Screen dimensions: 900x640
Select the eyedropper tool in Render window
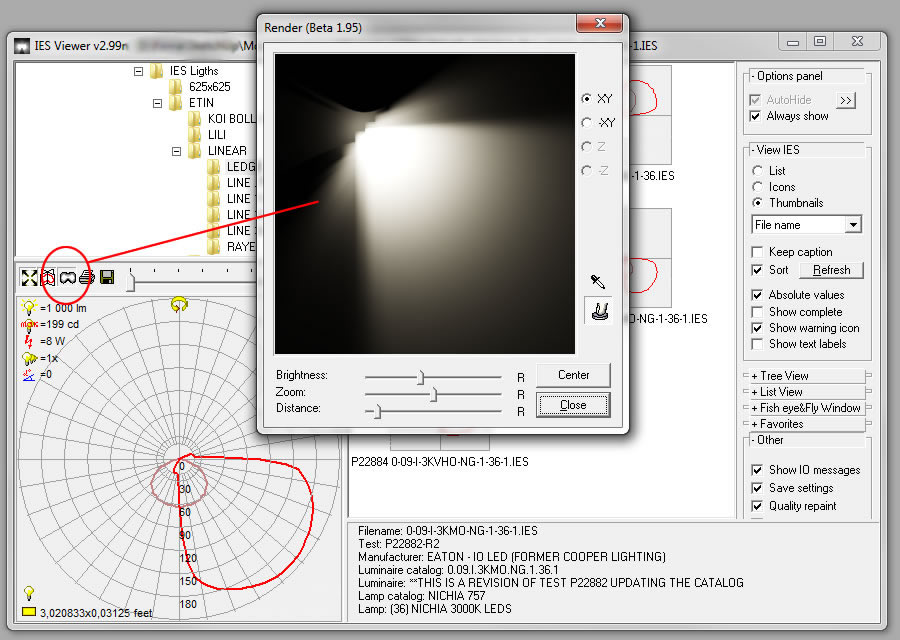click(x=600, y=282)
